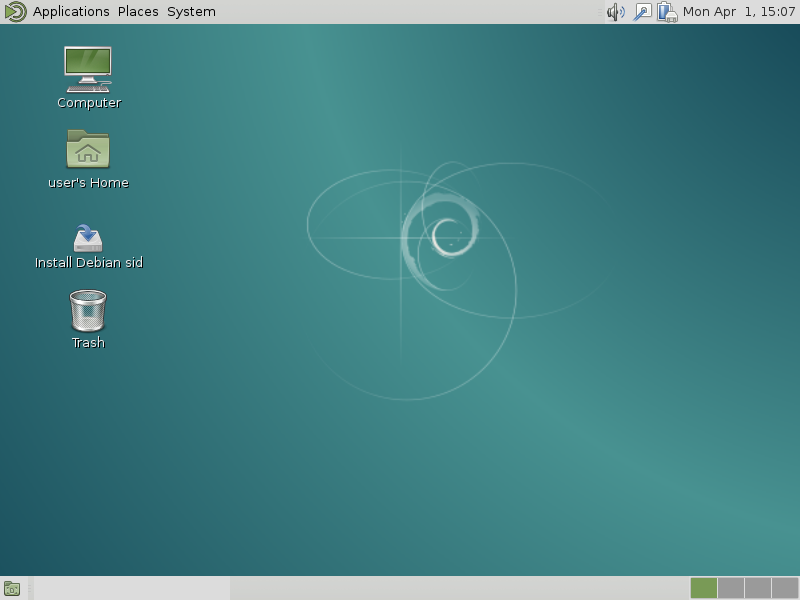Click the "Install Debian sid" label text
The height and width of the screenshot is (600, 800).
pyautogui.click(x=89, y=263)
